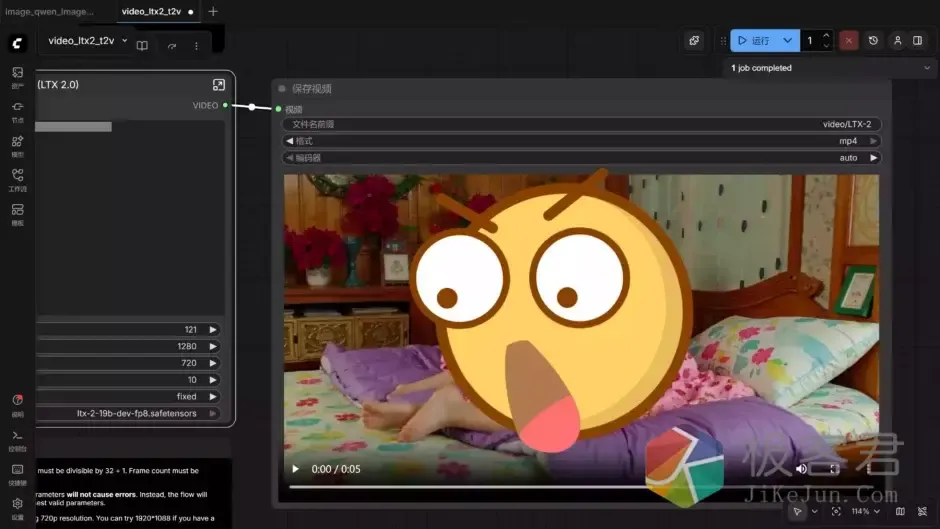Open the Templates sidebar panel
Viewport: 940px width, 529px height.
click(17, 213)
